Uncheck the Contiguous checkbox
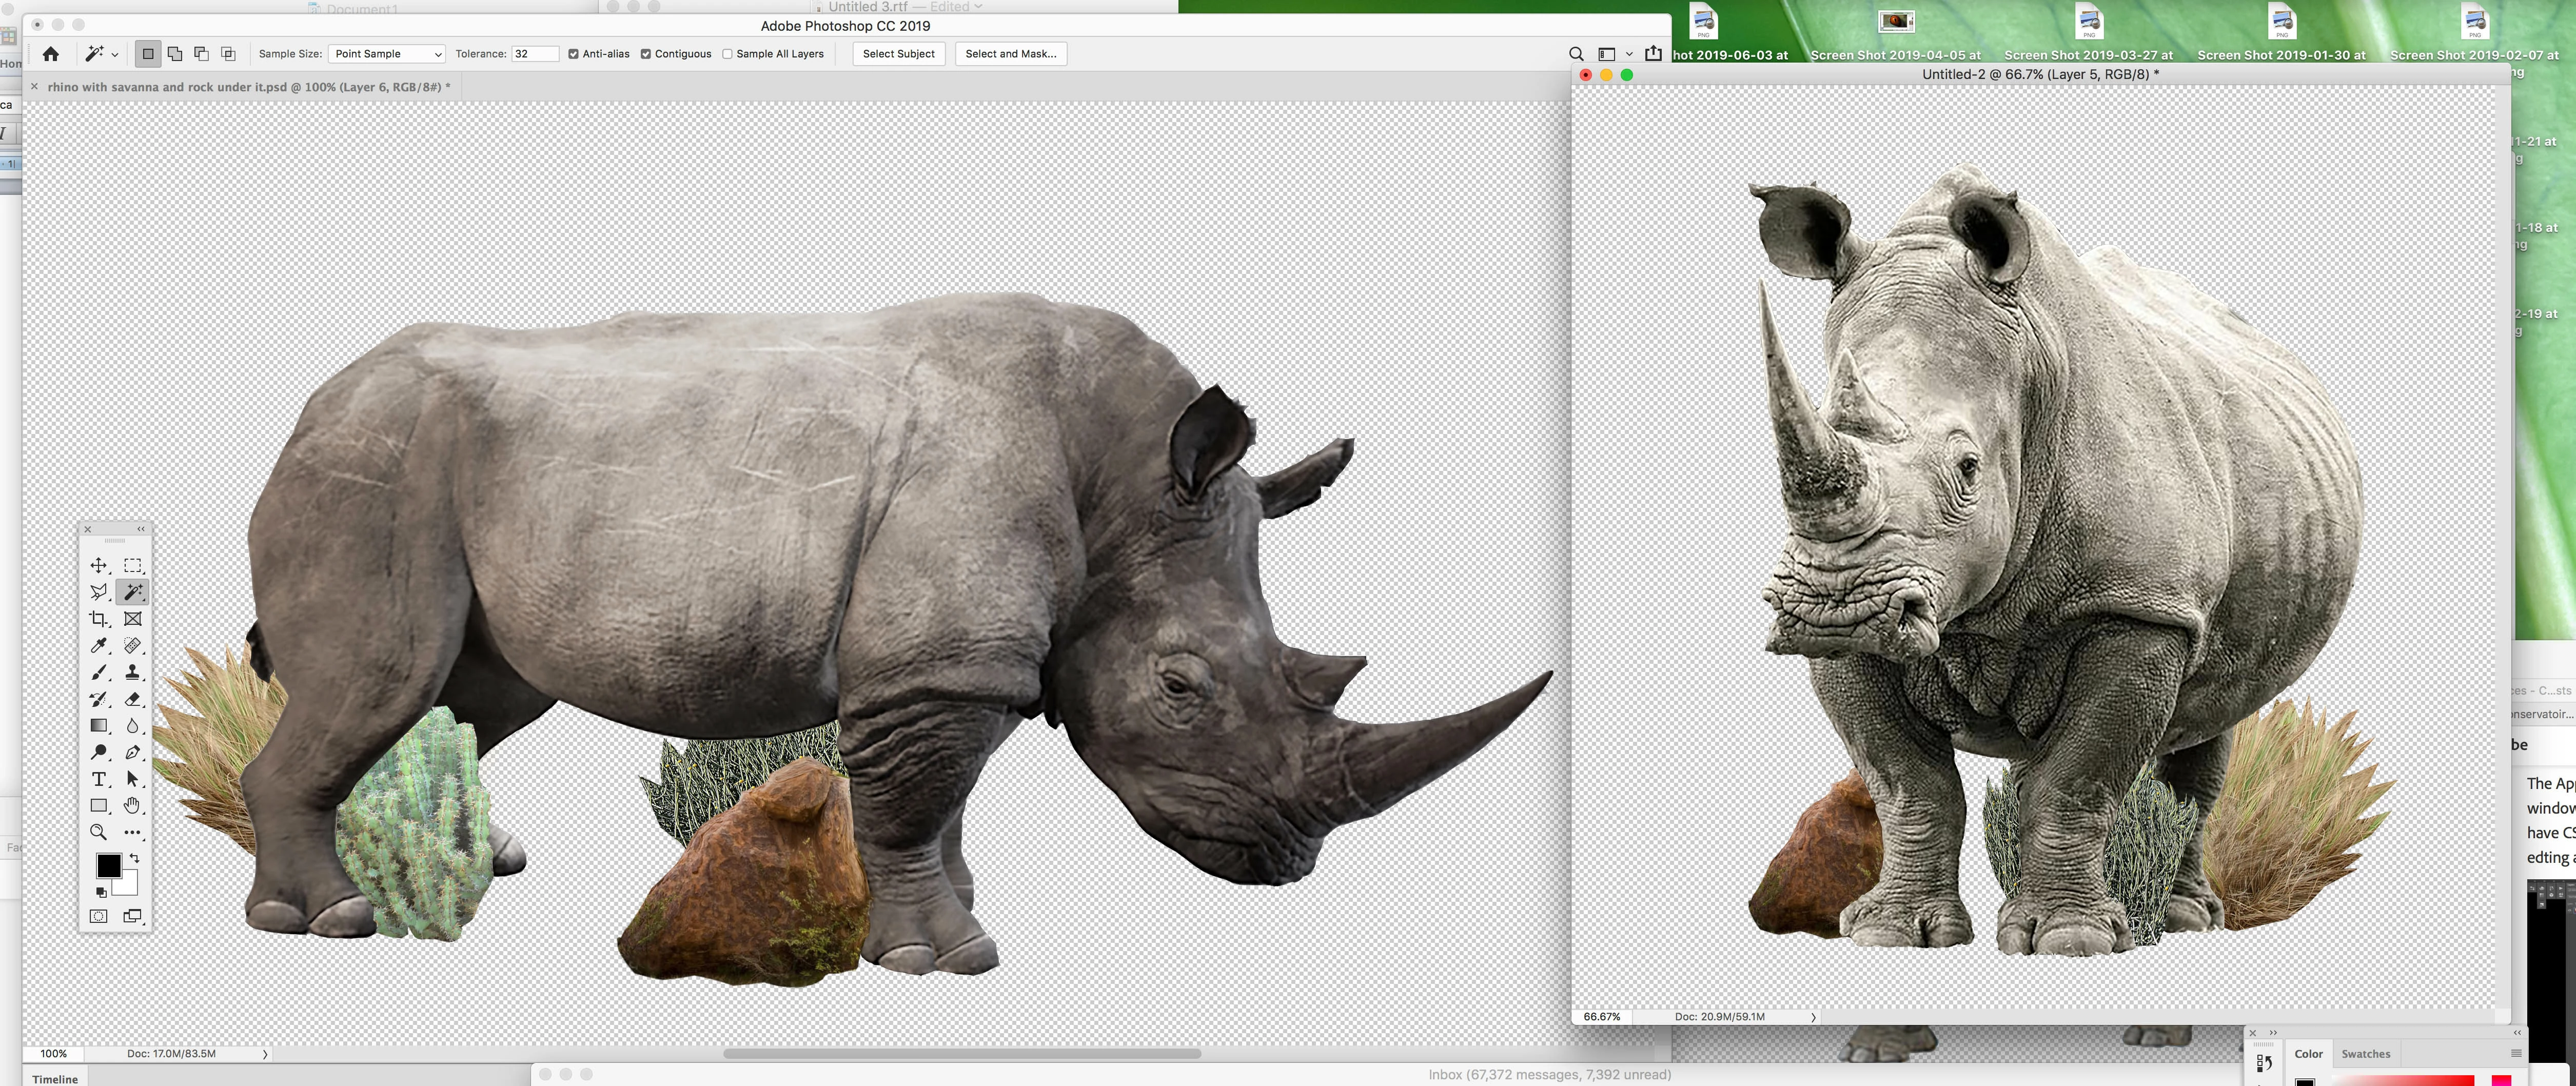Viewport: 2576px width, 1086px height. [x=646, y=54]
